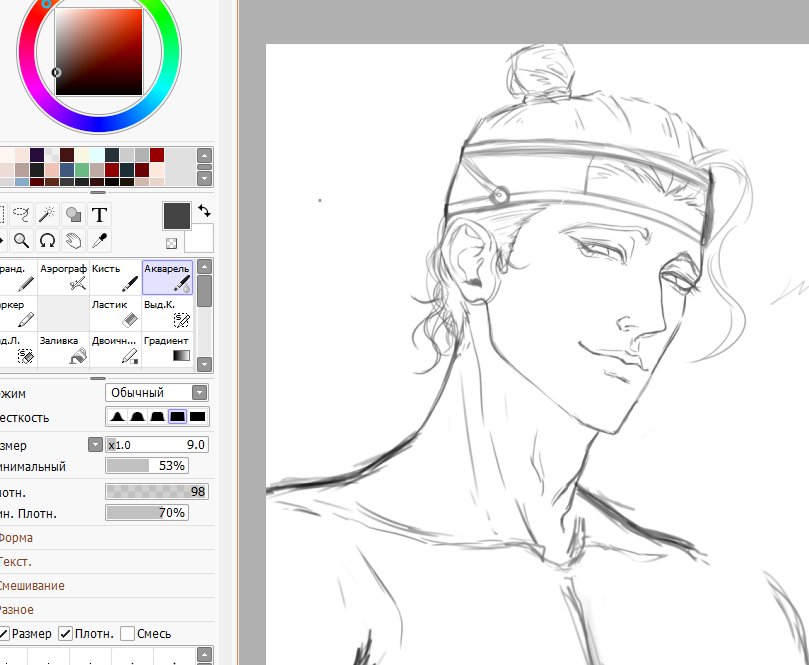Select the Text tool (T)
This screenshot has height=665, width=809.
click(99, 214)
